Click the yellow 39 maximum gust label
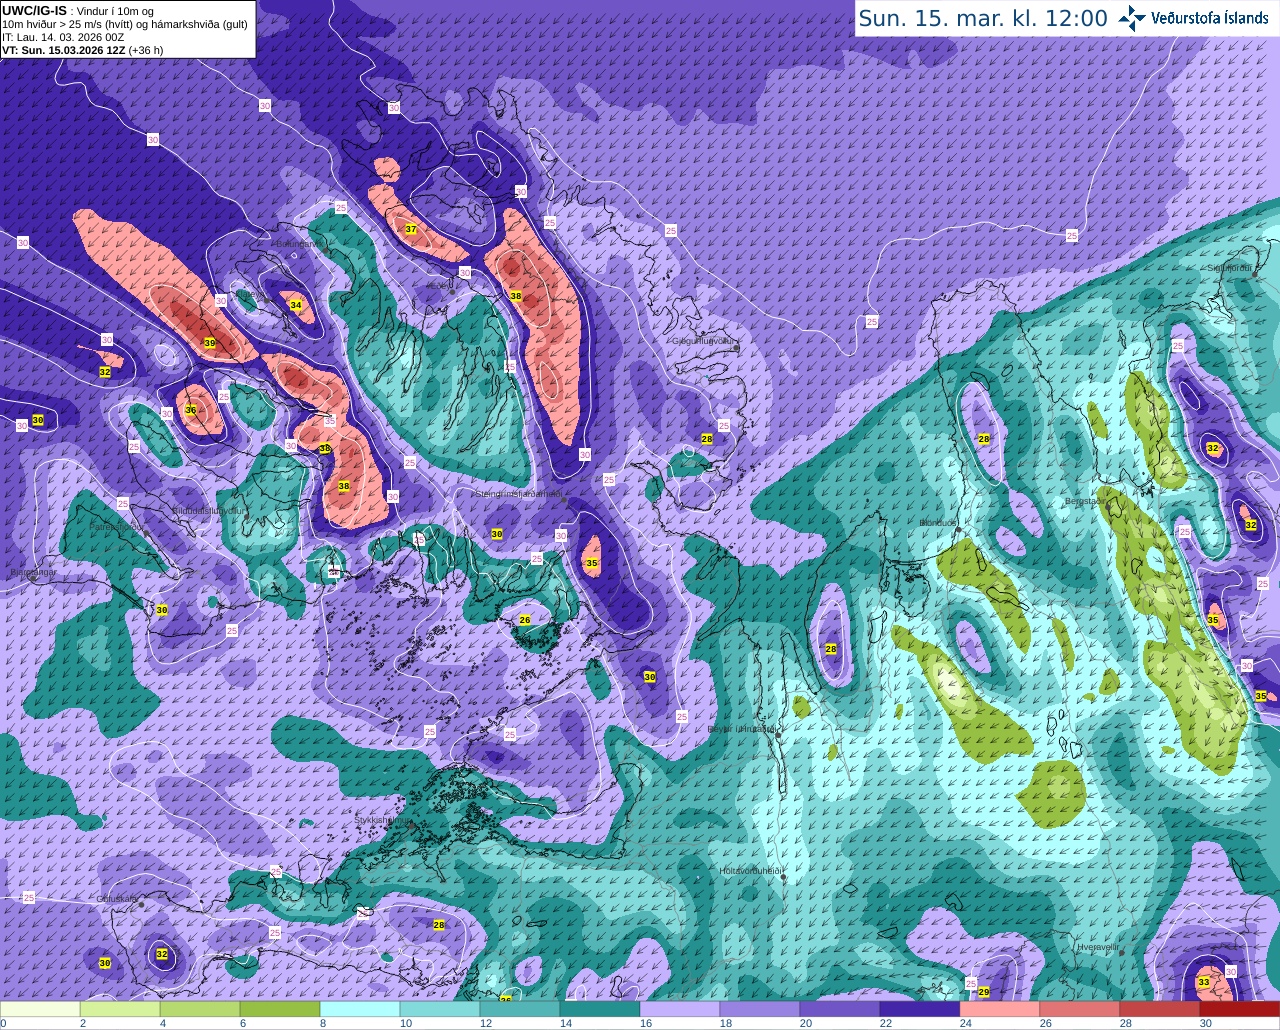Screen dimensions: 1280x1030 [x=209, y=343]
